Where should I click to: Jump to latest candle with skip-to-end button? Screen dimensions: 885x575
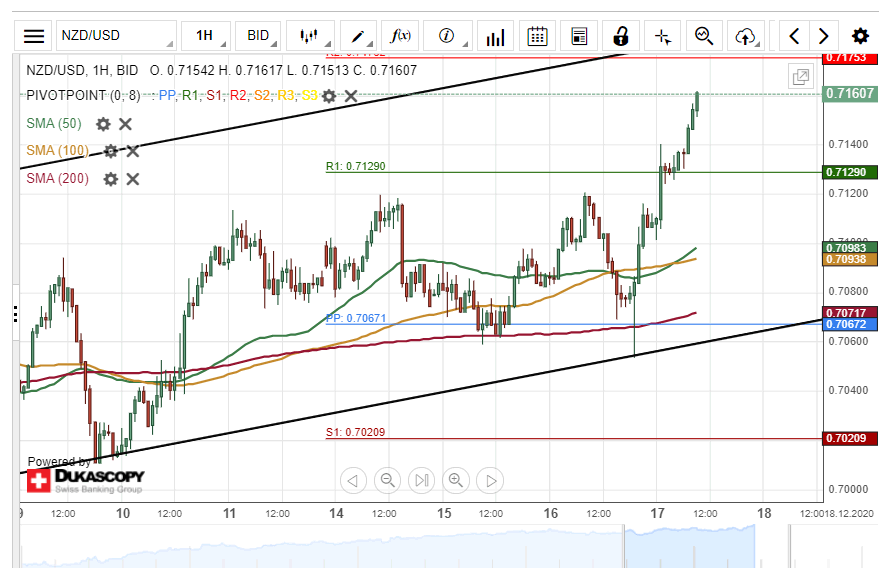(422, 481)
